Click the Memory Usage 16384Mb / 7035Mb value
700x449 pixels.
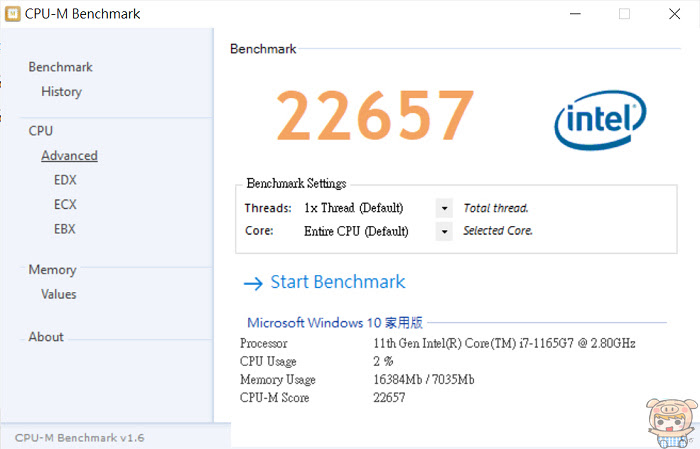click(x=424, y=379)
